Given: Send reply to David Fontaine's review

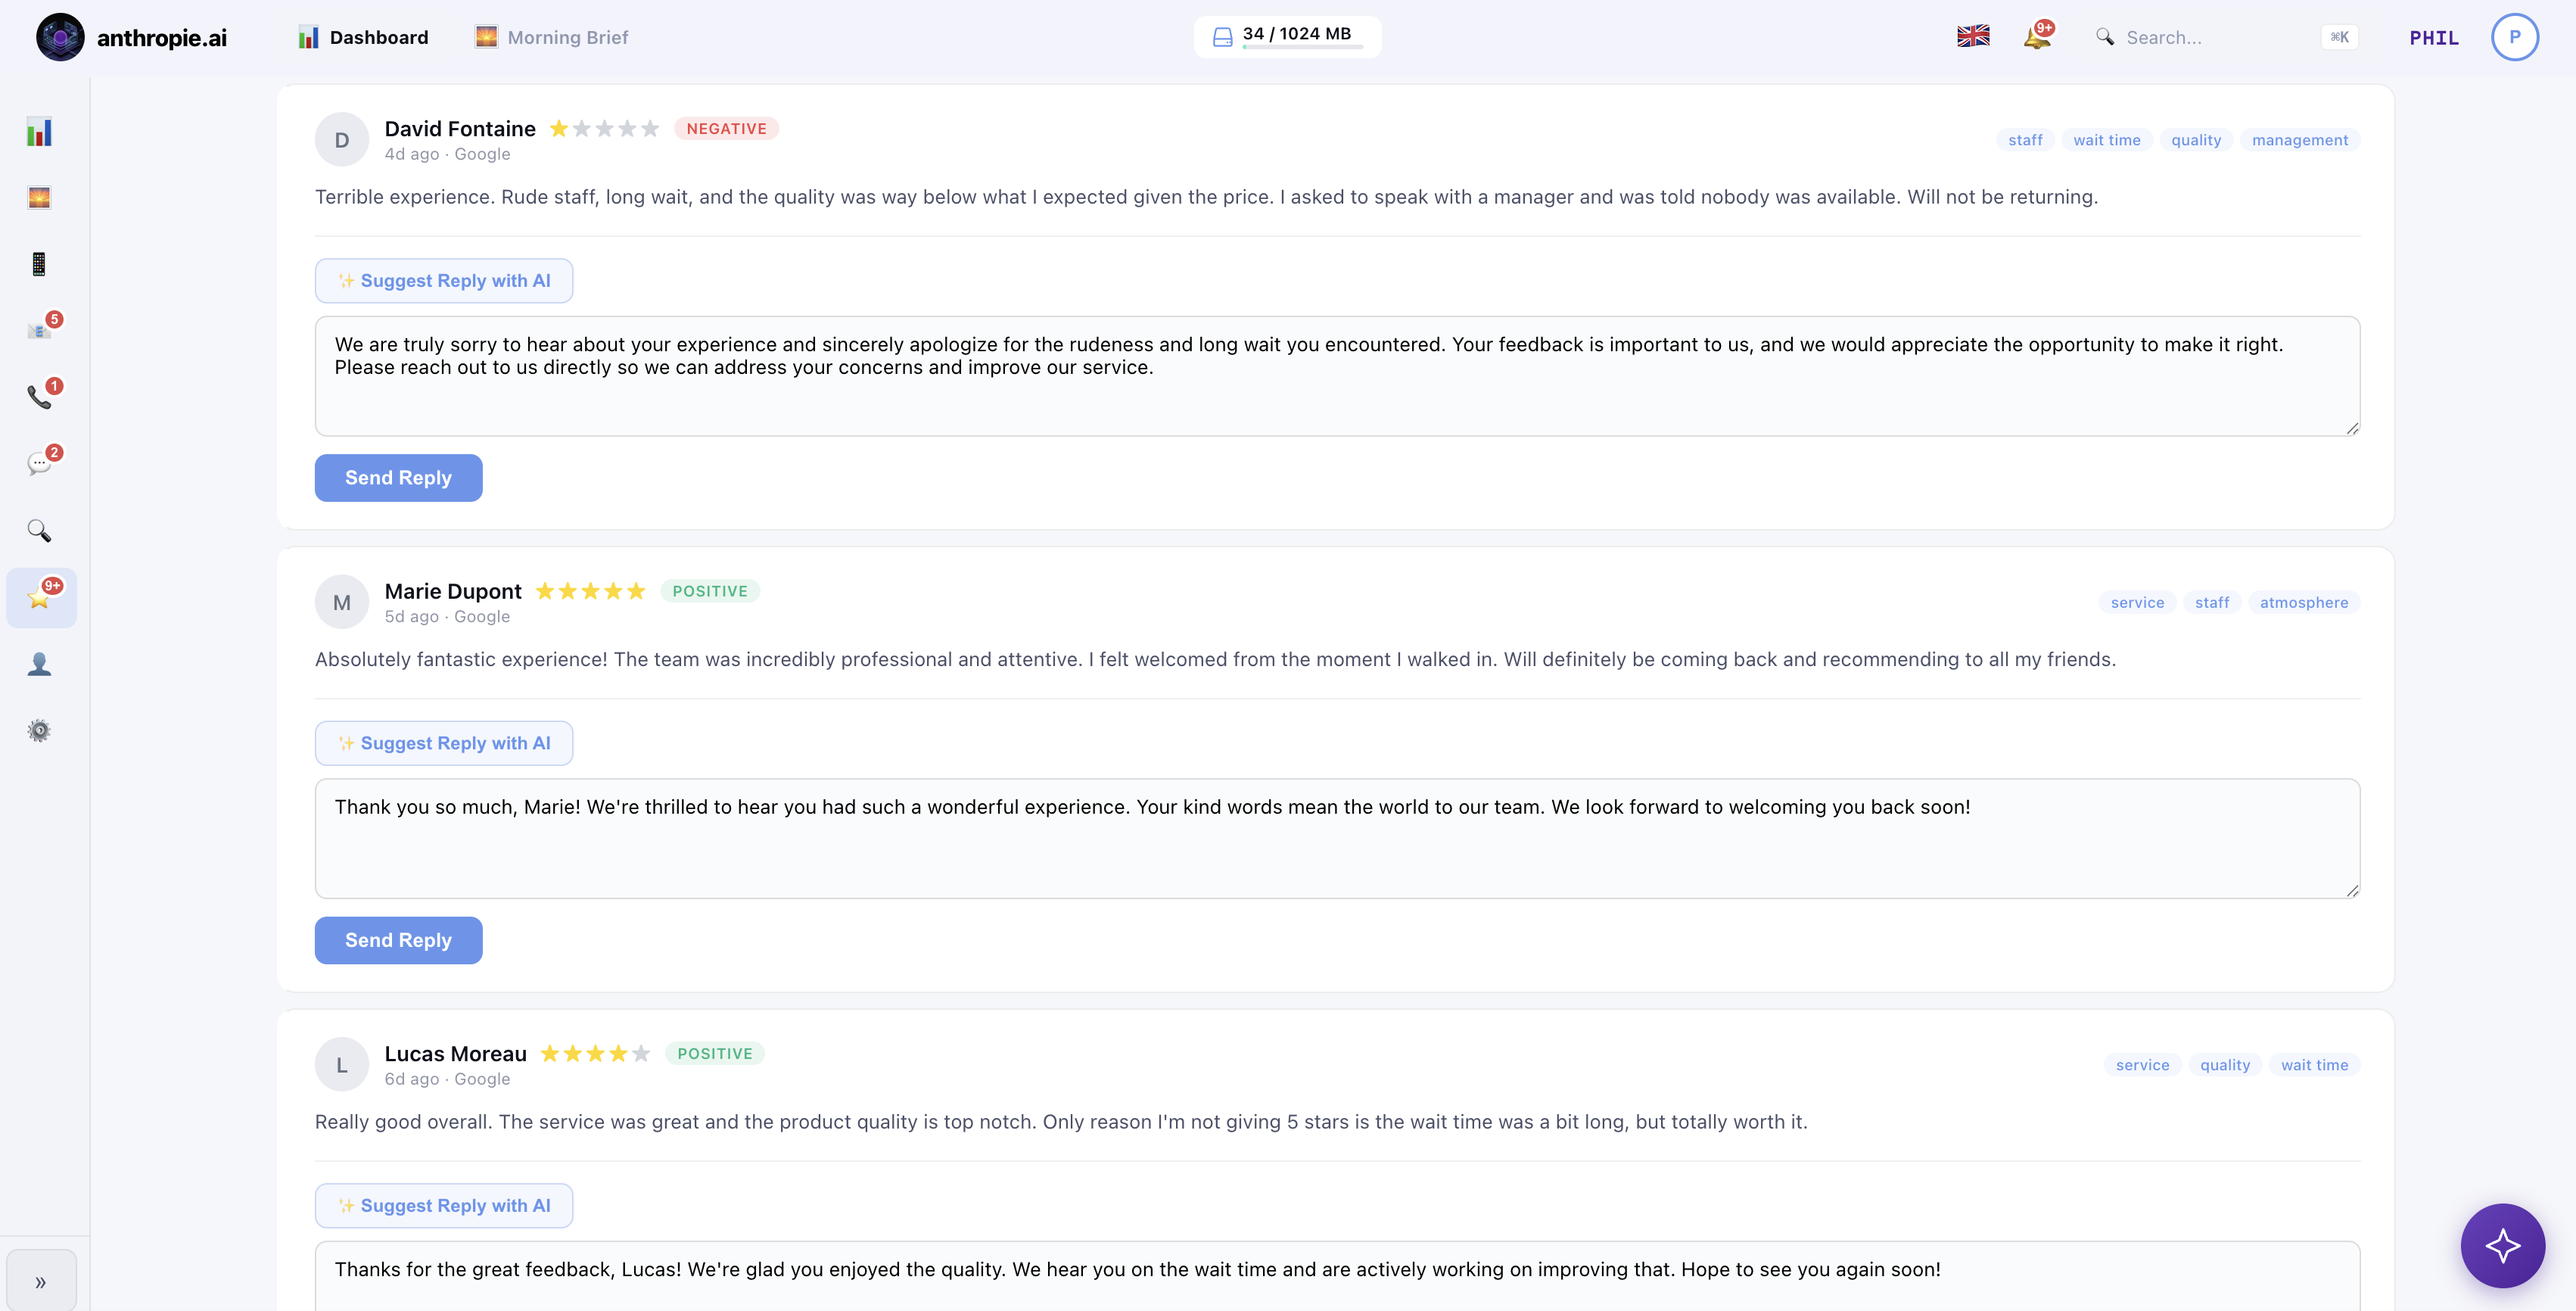Looking at the screenshot, I should (x=398, y=478).
